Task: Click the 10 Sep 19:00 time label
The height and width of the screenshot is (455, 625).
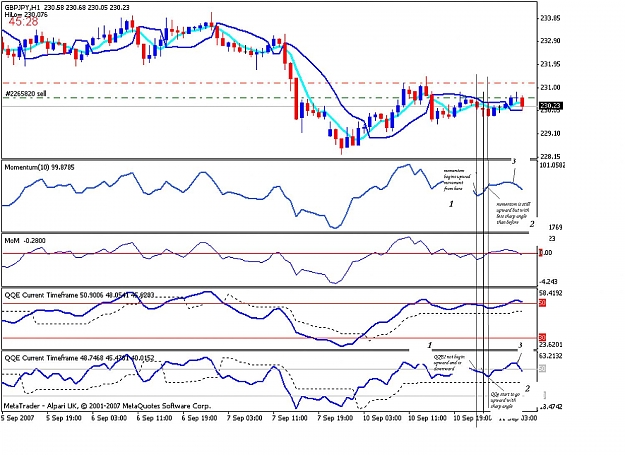Action: coord(473,418)
